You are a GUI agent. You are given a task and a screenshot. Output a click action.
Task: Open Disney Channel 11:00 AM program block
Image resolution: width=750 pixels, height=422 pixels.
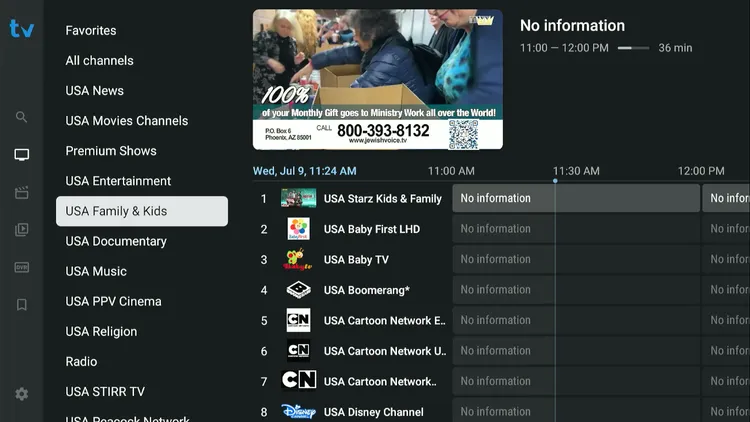click(x=576, y=411)
